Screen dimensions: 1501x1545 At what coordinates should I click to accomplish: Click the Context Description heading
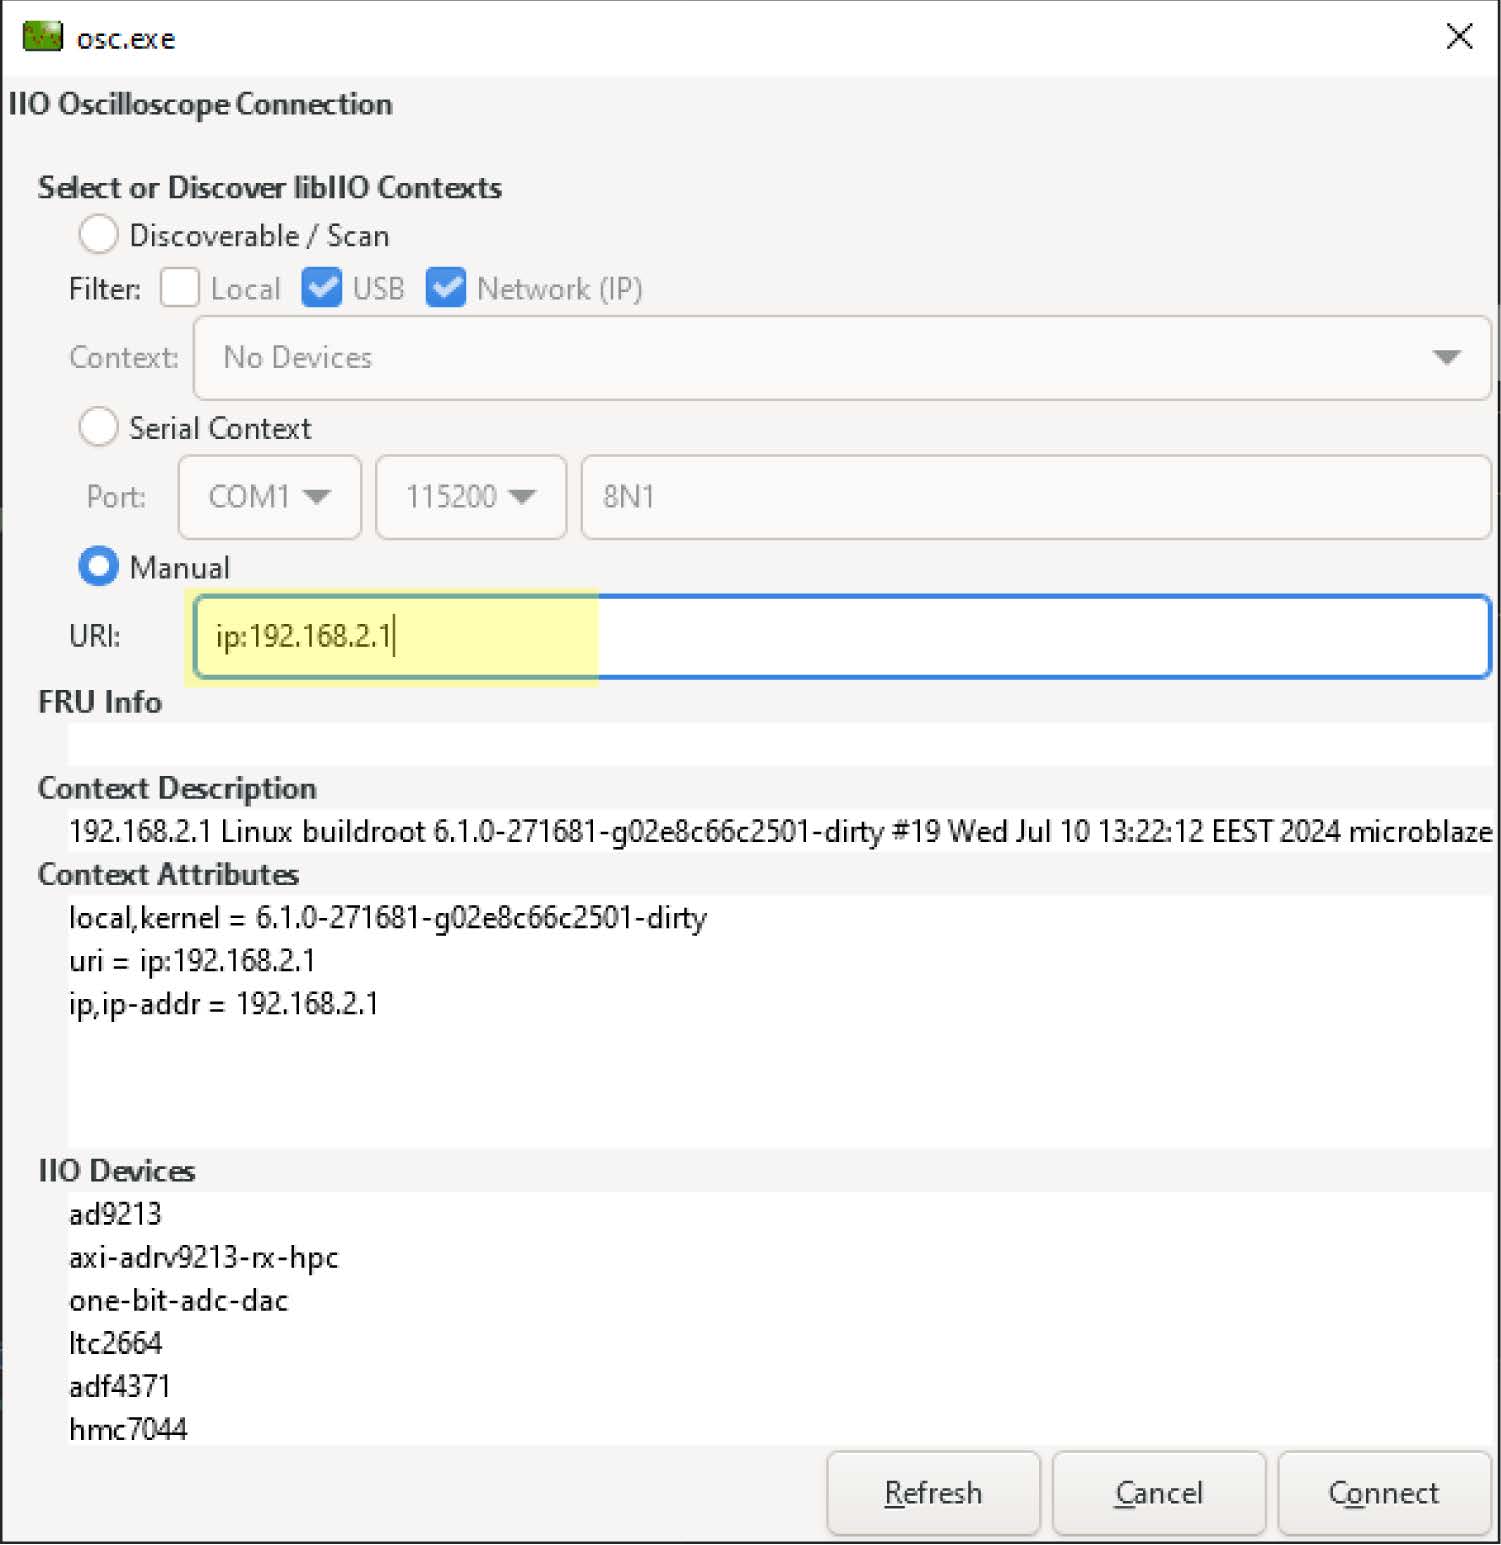(177, 788)
